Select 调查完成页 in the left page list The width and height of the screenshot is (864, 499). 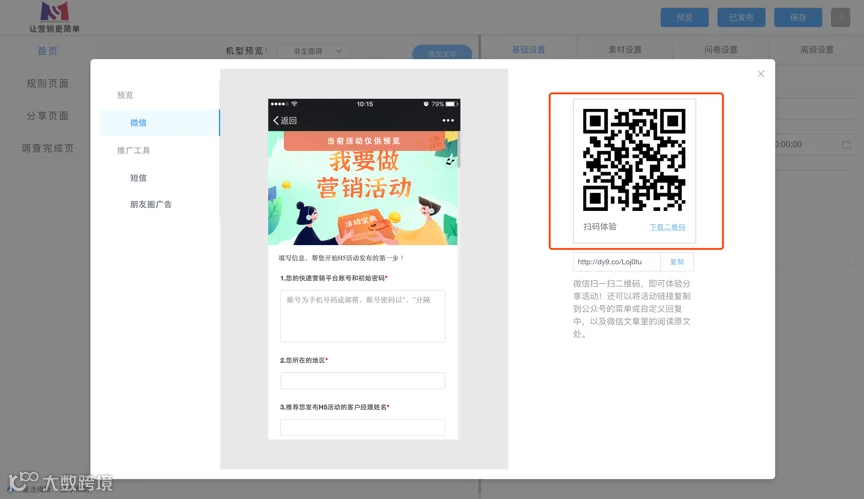47,148
